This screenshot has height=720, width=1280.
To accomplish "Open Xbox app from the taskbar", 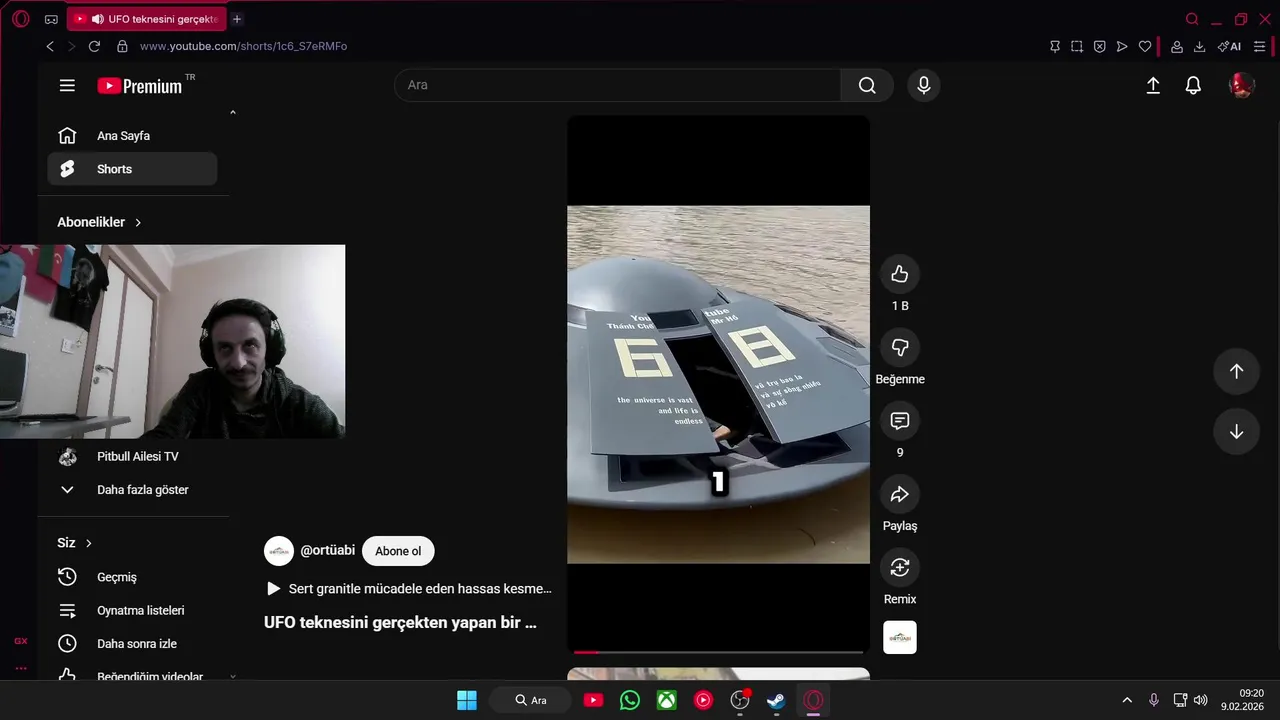I will pyautogui.click(x=666, y=700).
